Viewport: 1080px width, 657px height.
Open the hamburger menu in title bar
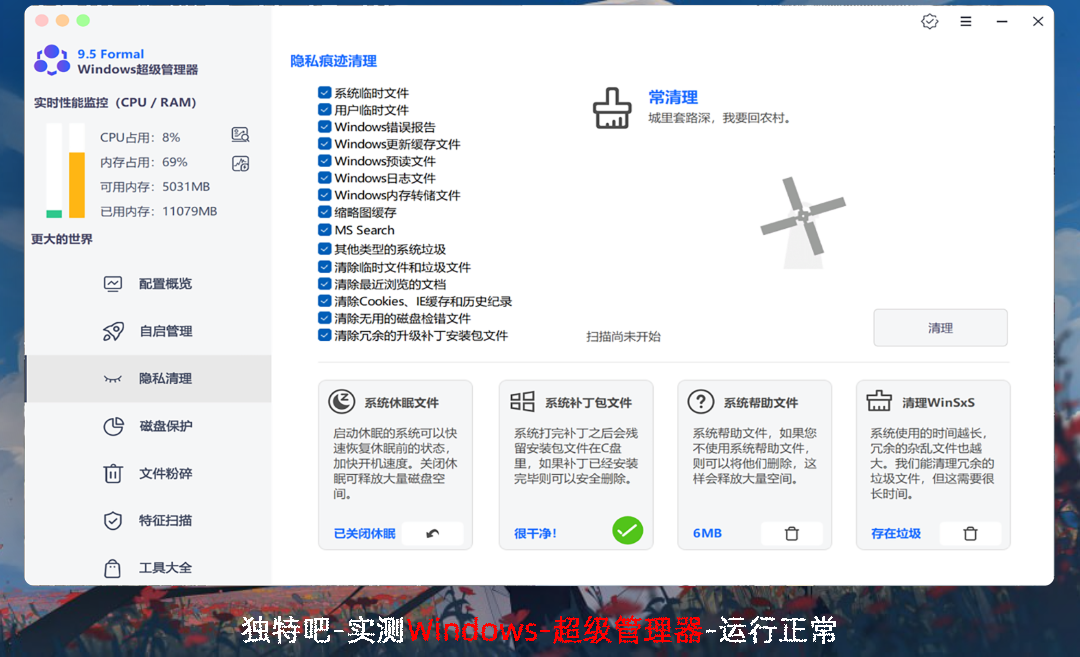[x=966, y=21]
